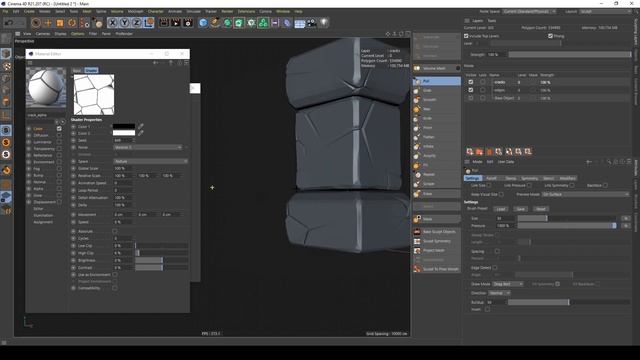Viewport: 640px width, 360px height.
Task: Click the brush preset Save button
Action: (520, 209)
